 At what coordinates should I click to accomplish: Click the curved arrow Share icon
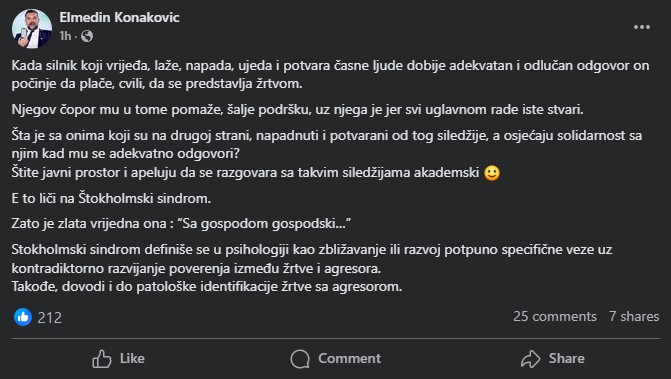coord(531,358)
